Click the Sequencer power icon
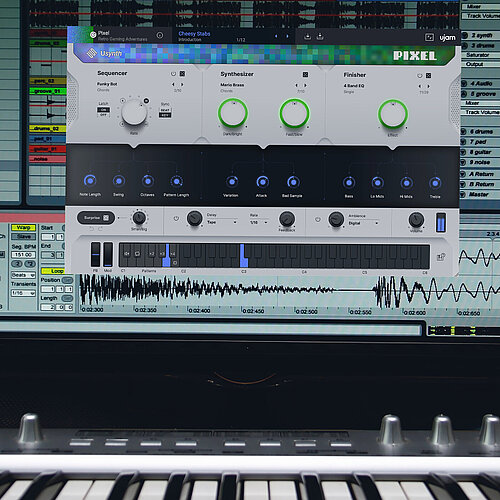Image resolution: width=500 pixels, height=500 pixels. [173, 74]
